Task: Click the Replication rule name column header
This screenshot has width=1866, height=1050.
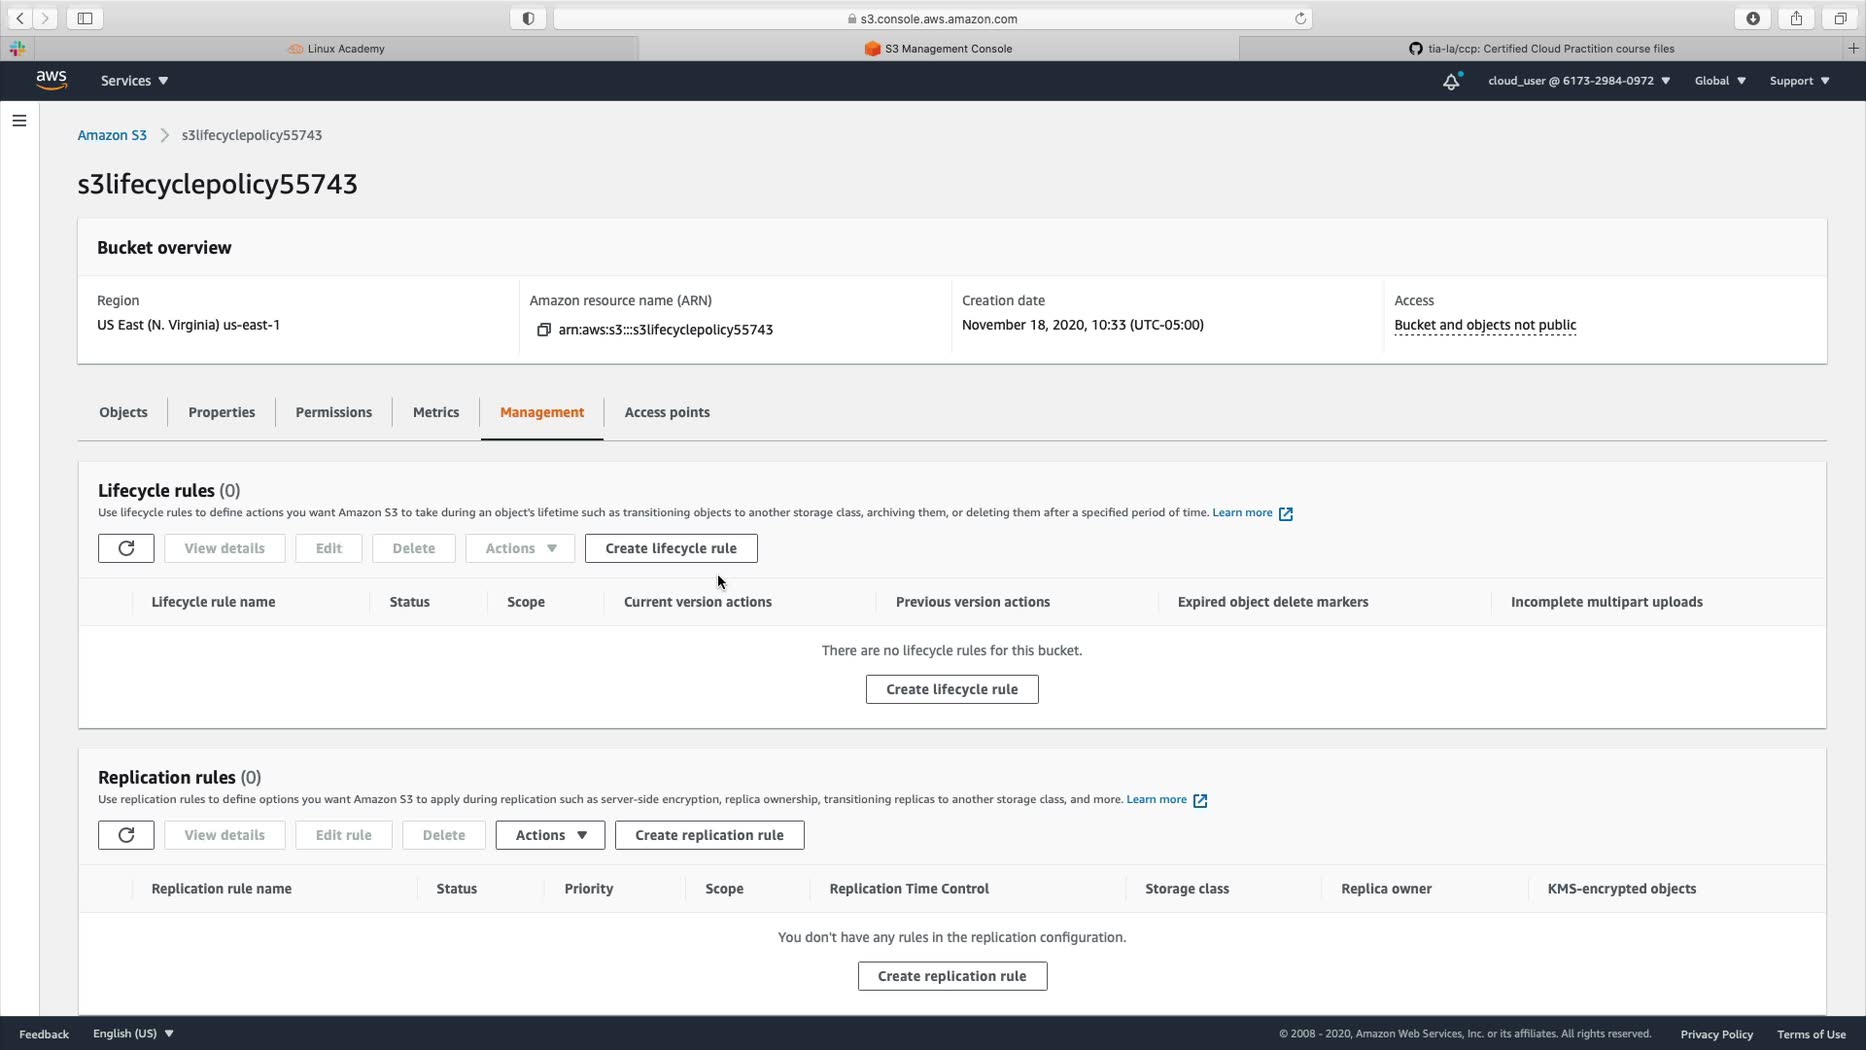Action: click(221, 889)
